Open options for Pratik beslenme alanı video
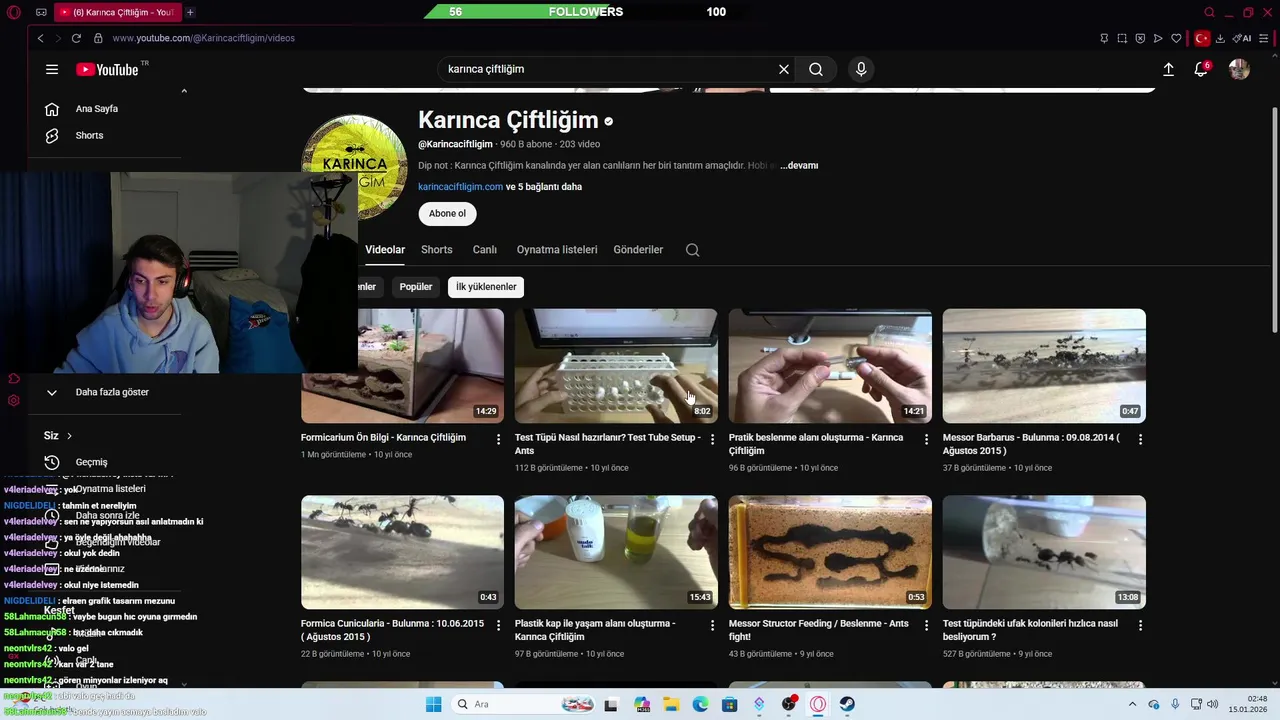The image size is (1280, 720). click(x=926, y=439)
